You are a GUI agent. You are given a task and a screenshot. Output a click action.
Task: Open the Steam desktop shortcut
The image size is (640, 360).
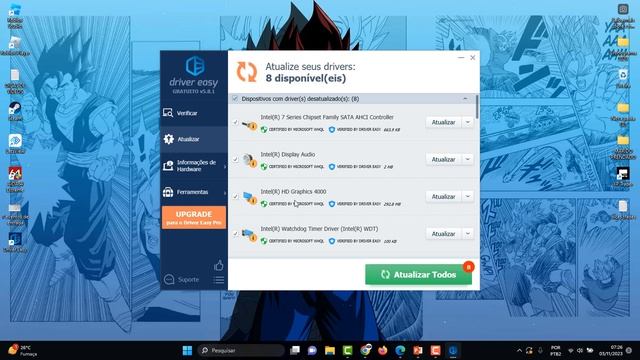click(x=15, y=111)
